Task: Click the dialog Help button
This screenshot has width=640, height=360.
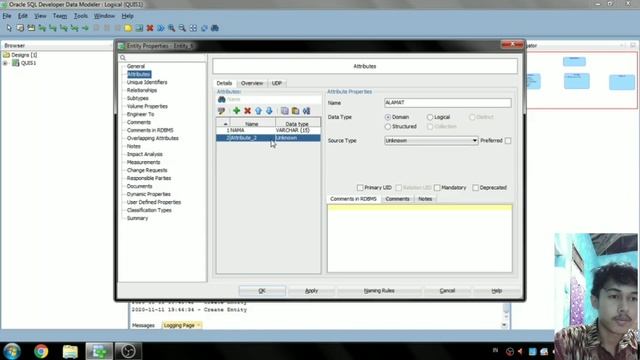Action: (x=497, y=291)
